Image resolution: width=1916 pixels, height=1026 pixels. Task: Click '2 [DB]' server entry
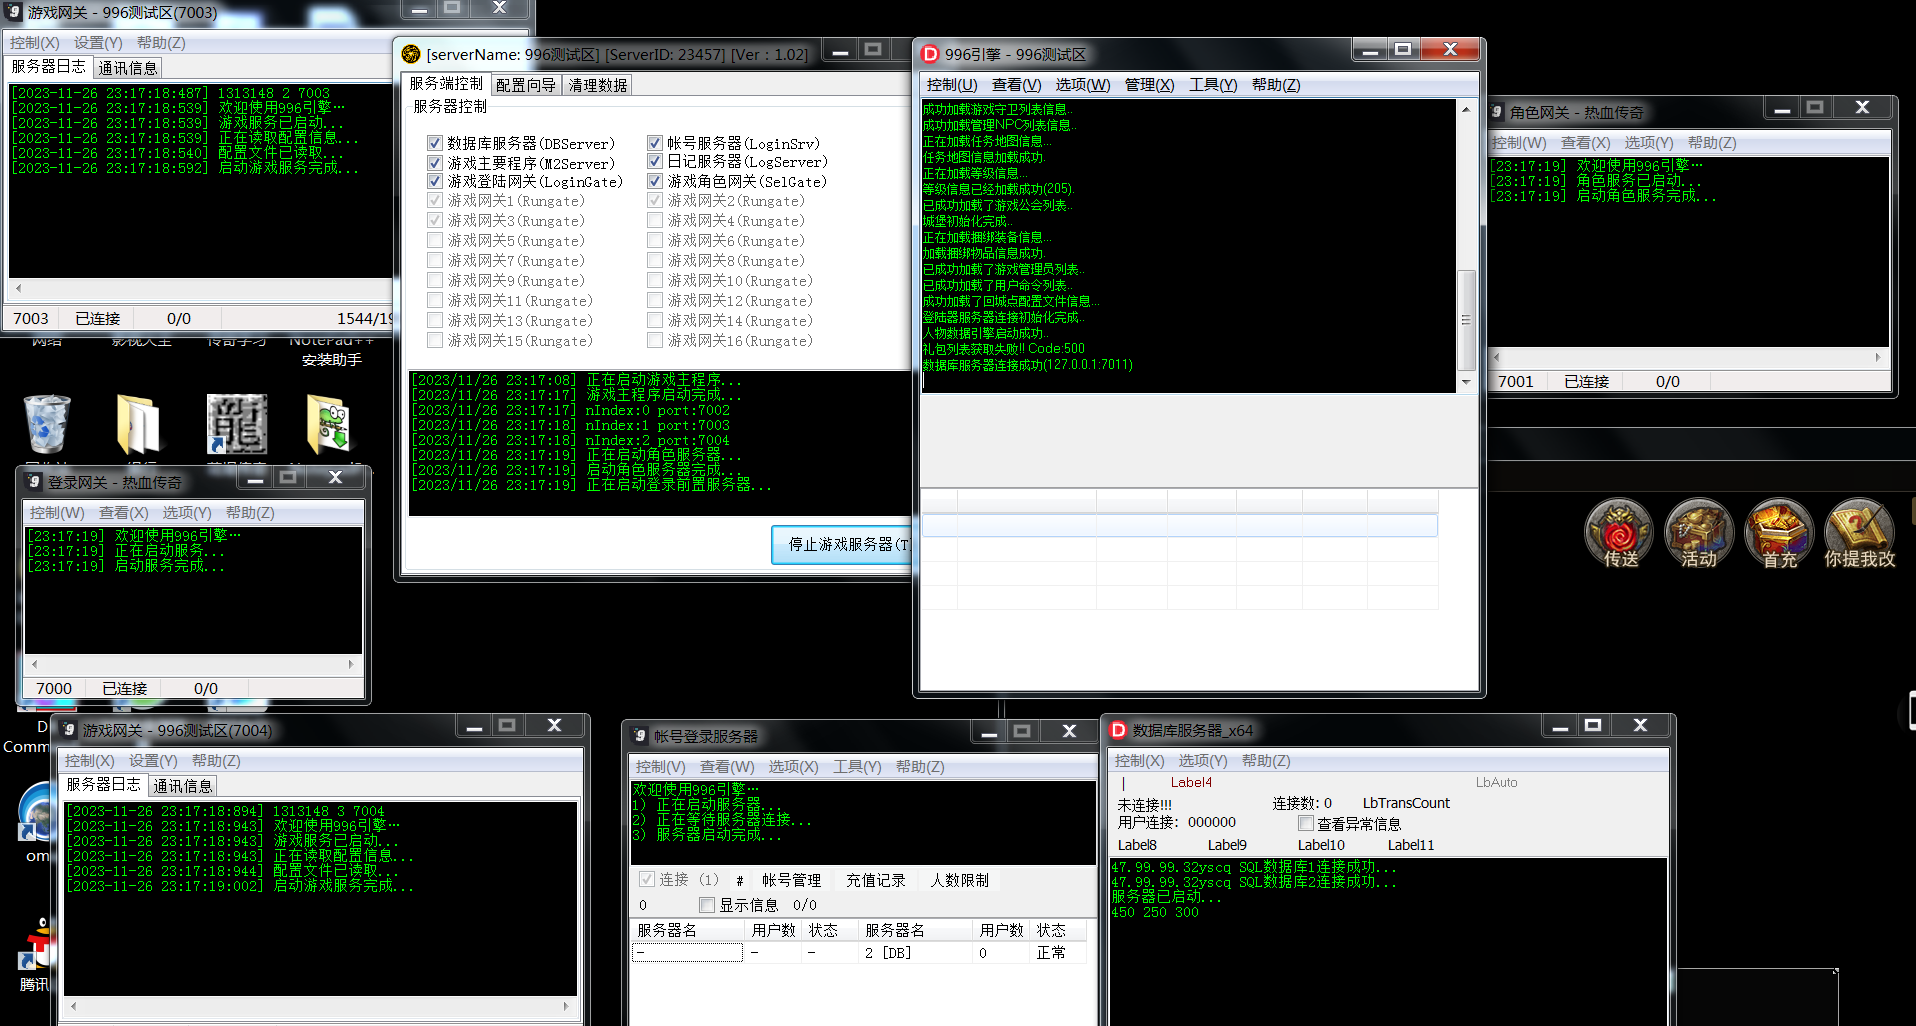(888, 953)
